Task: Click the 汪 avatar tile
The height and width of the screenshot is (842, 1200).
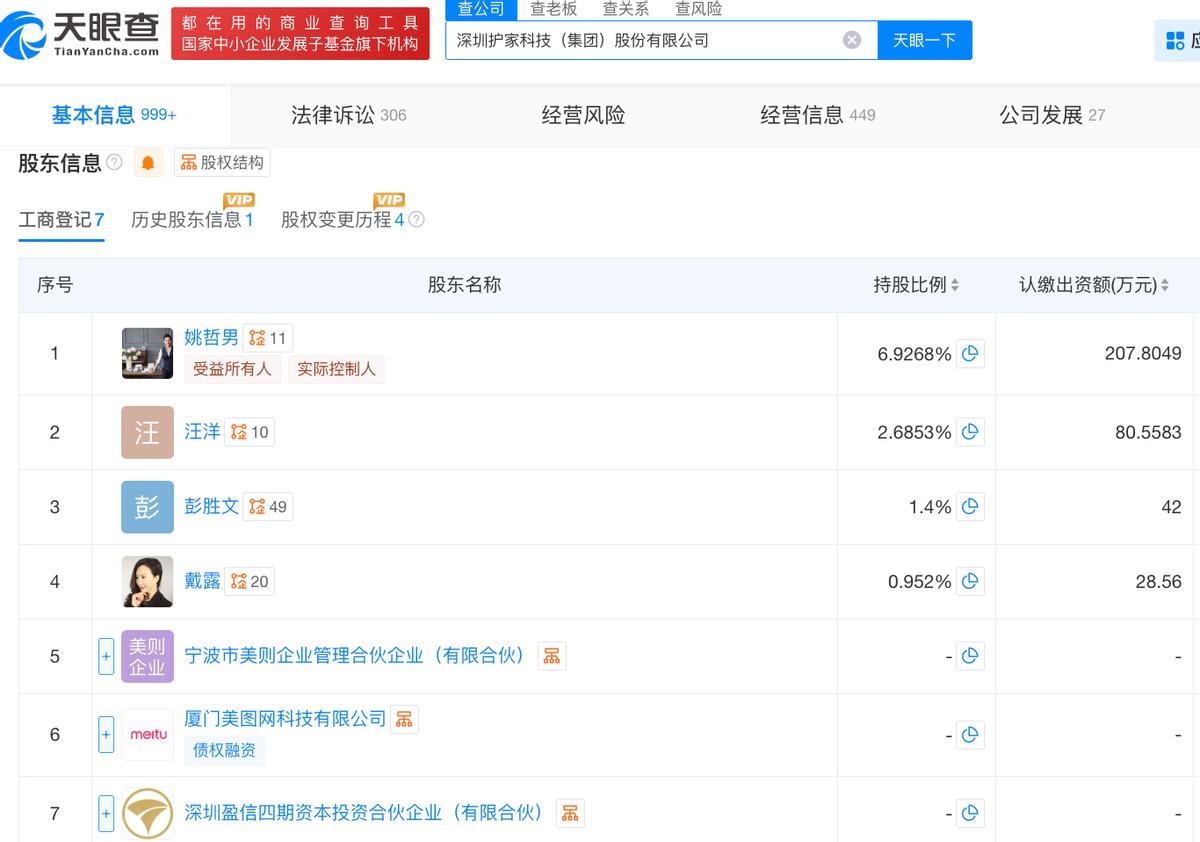Action: [x=147, y=432]
